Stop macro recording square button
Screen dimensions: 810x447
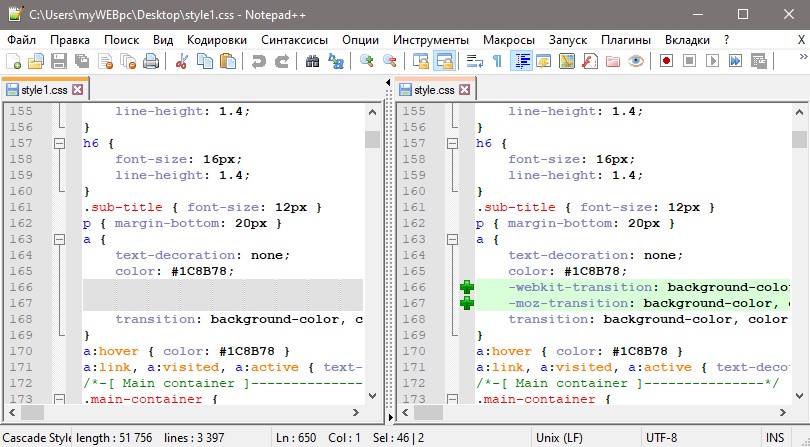[x=689, y=61]
